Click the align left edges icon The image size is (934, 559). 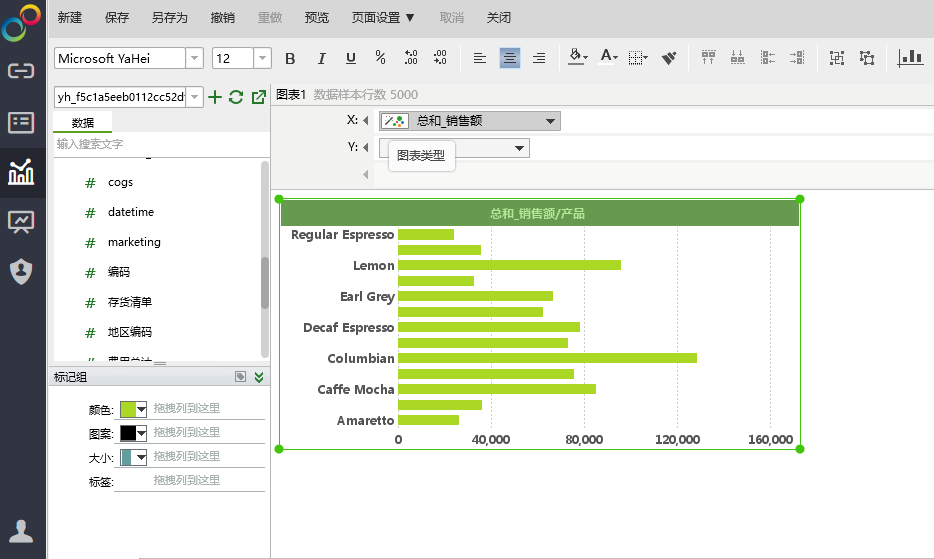point(768,58)
